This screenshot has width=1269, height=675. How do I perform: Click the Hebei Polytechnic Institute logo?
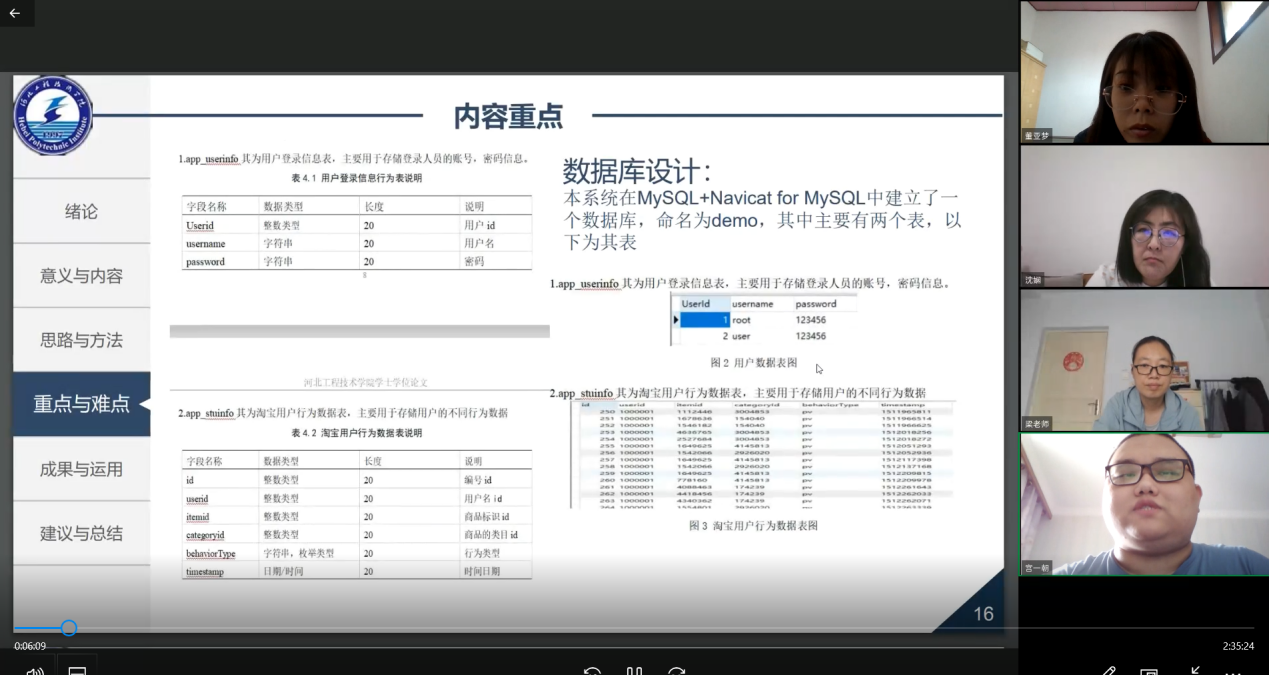coord(53,115)
